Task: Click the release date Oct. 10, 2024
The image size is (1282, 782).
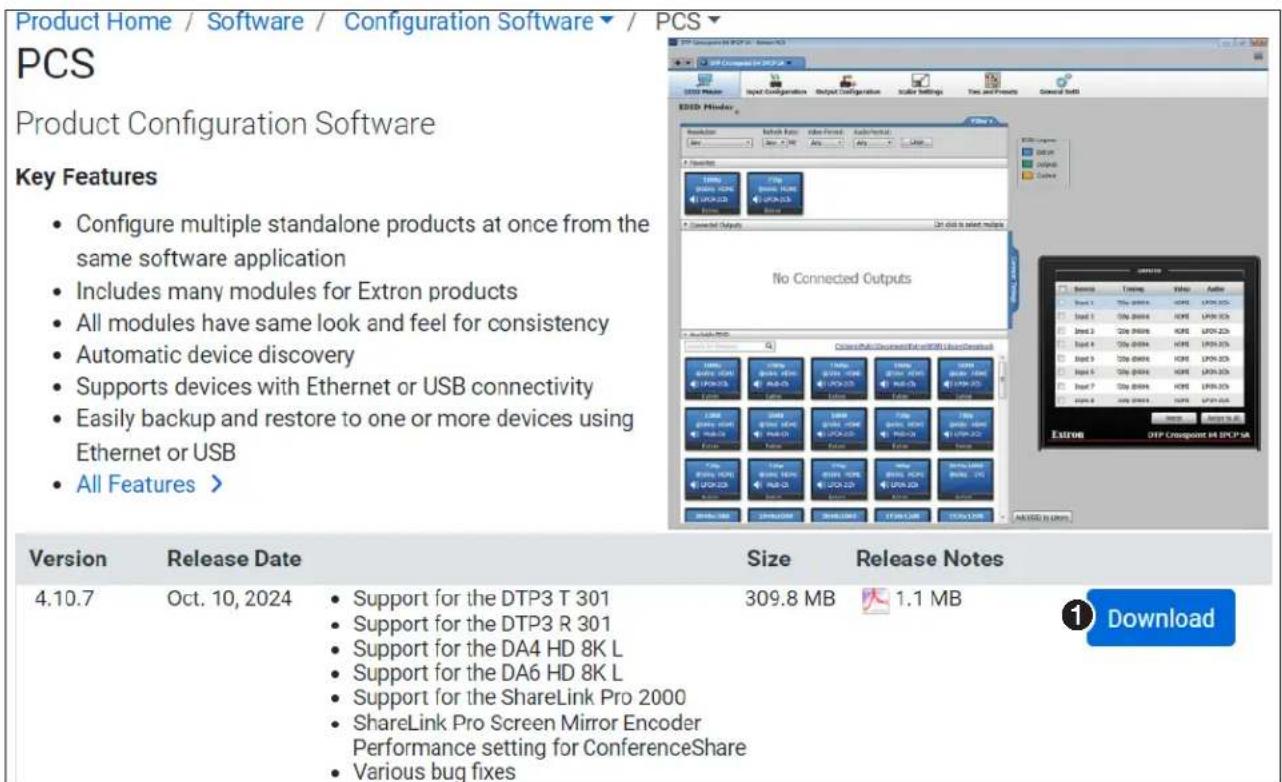Action: 229,601
